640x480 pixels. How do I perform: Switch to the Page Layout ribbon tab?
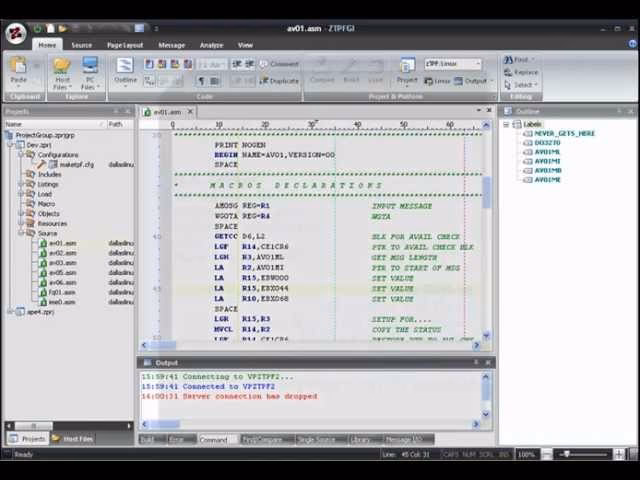click(x=125, y=45)
